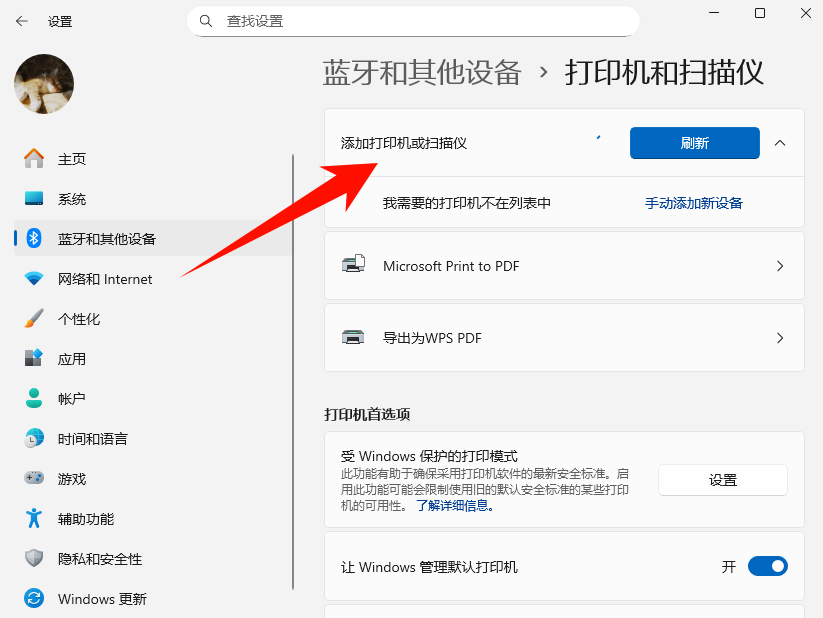This screenshot has width=823, height=618.
Task: Select the 系统 sidebar icon
Action: pos(32,199)
